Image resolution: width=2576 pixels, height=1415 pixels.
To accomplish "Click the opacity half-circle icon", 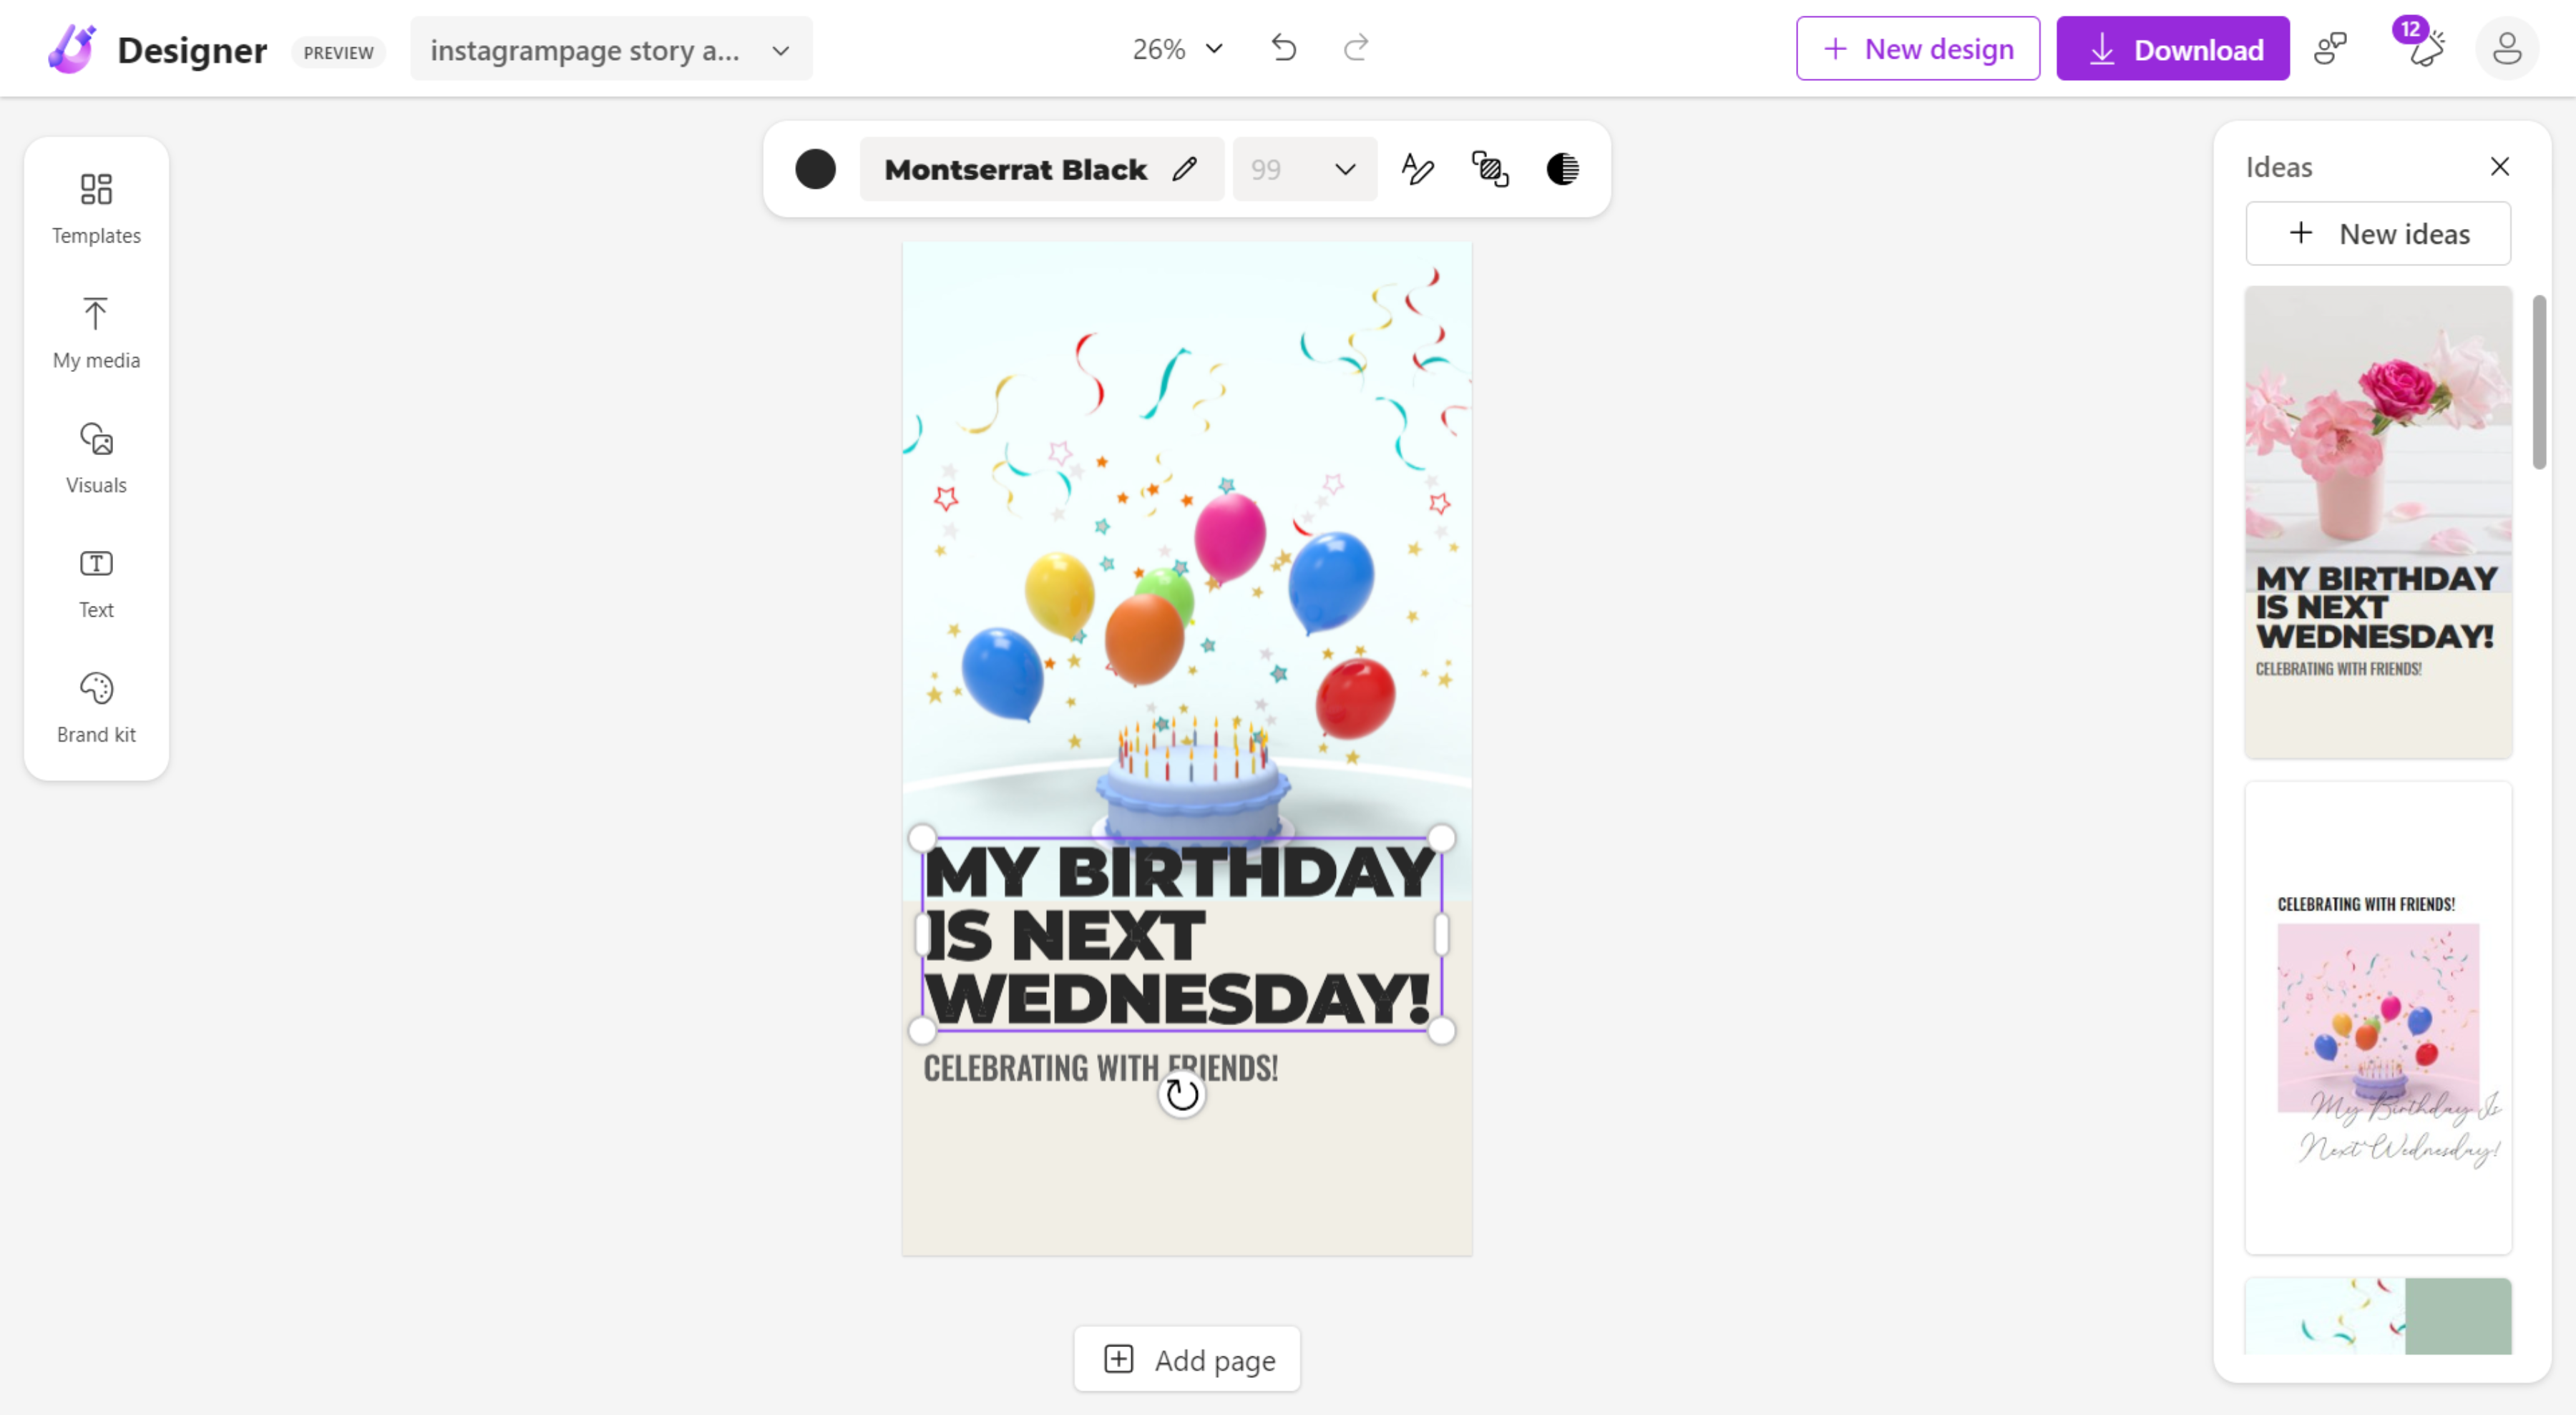I will [1562, 169].
